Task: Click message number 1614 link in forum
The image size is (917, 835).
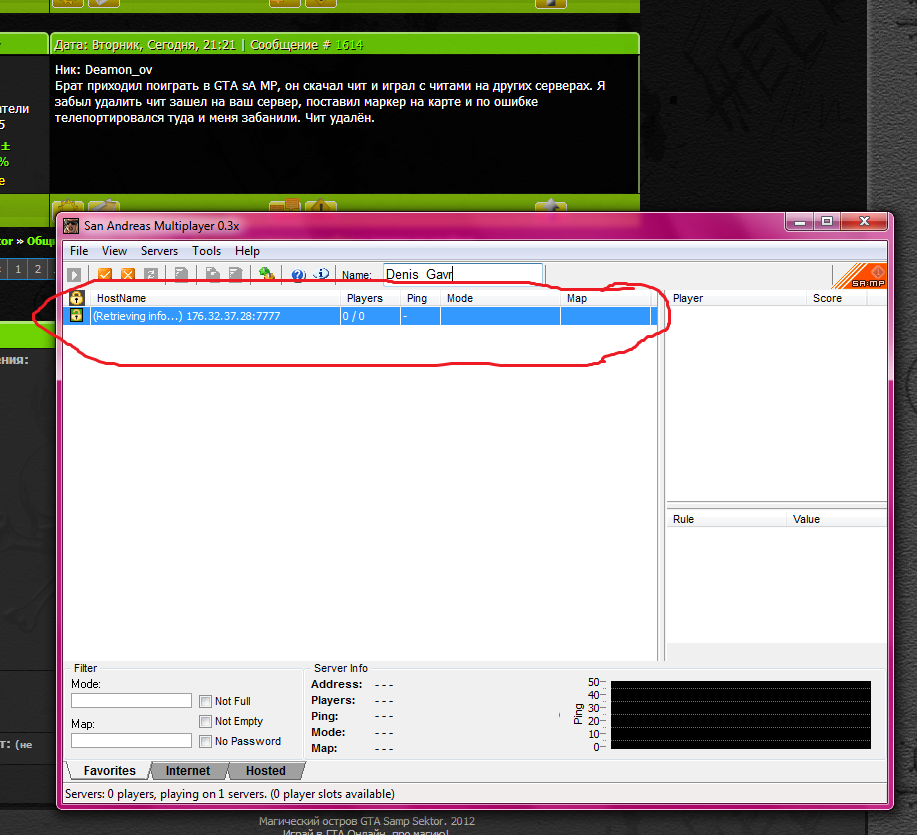Action: tap(349, 45)
